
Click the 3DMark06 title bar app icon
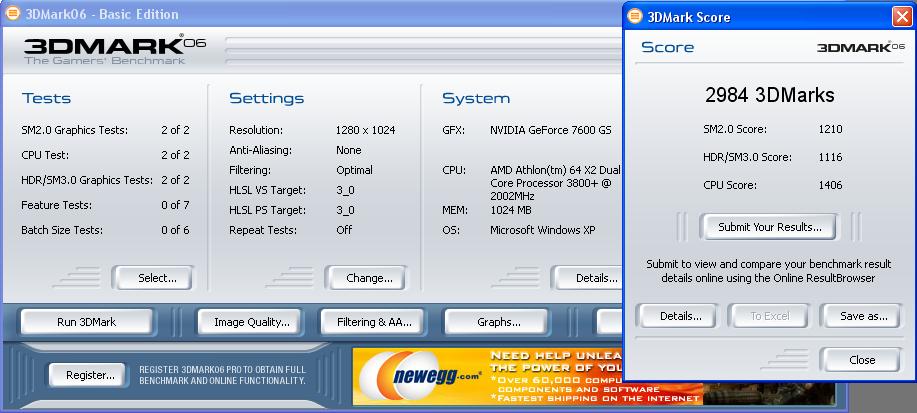tap(12, 14)
